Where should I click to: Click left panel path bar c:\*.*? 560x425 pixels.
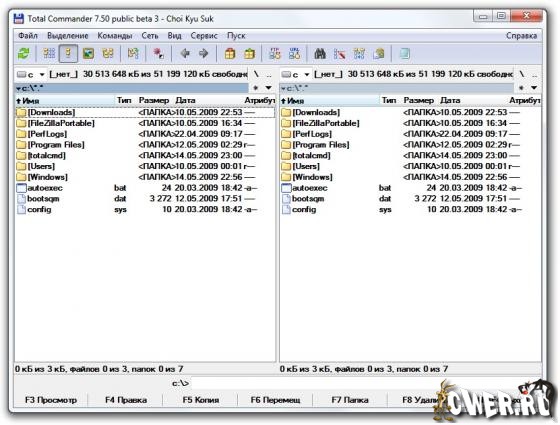(132, 88)
